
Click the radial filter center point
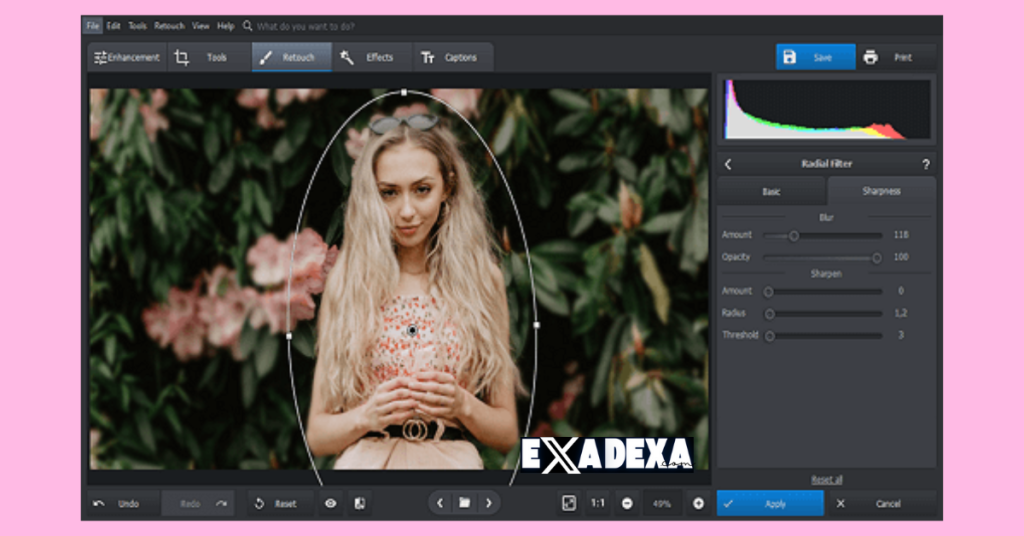412,330
